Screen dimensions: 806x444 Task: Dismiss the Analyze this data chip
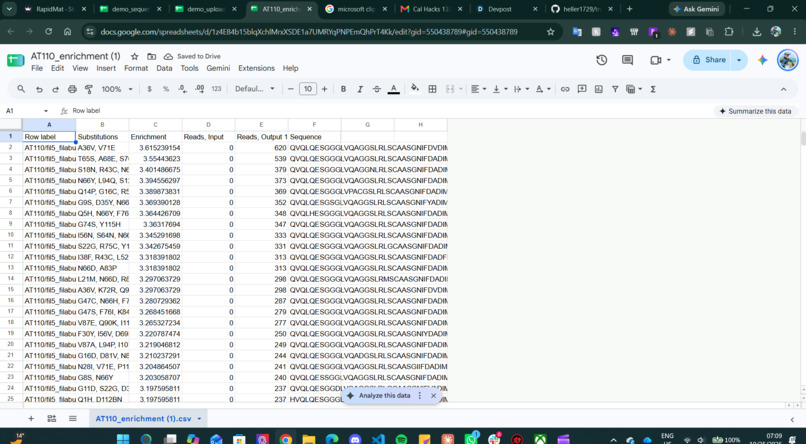pyautogui.click(x=433, y=396)
